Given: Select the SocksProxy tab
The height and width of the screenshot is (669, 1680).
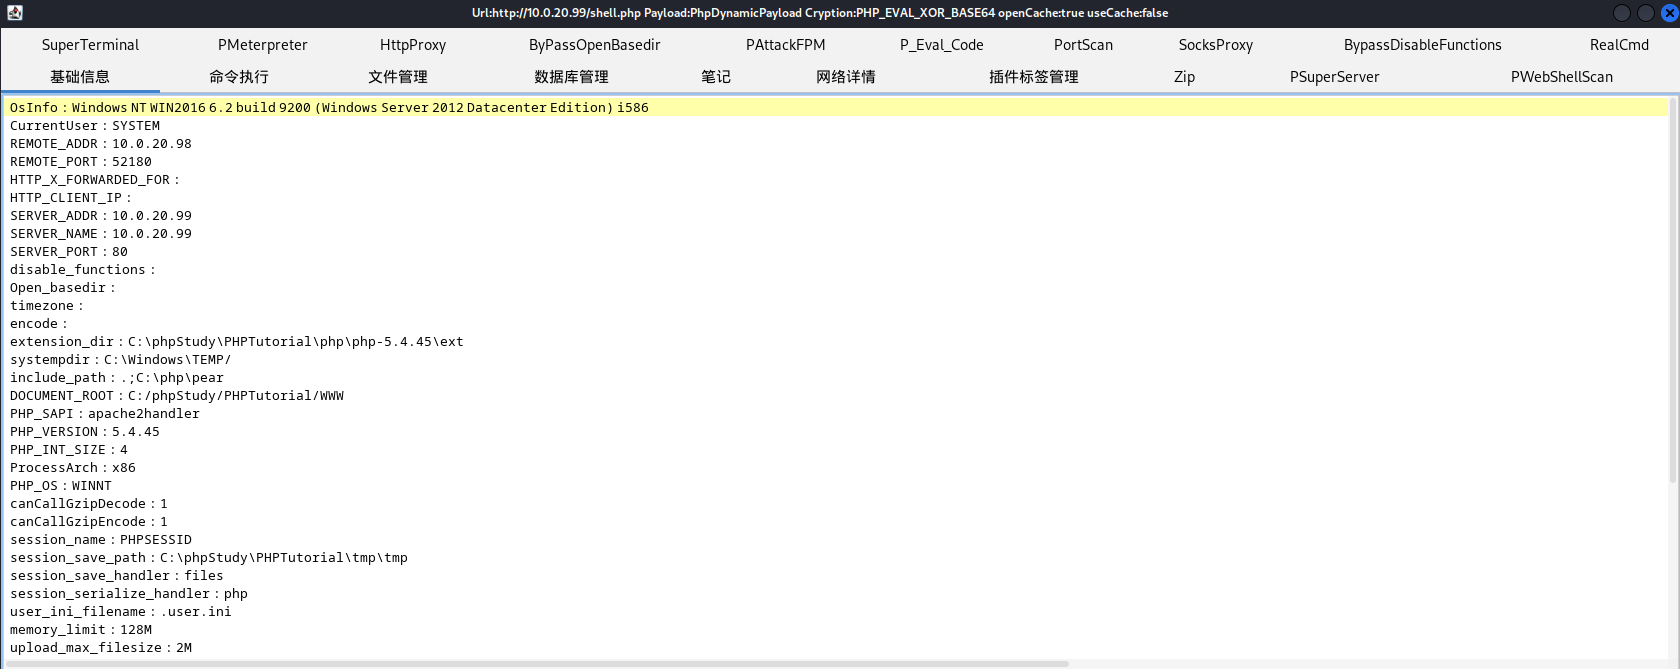Looking at the screenshot, I should pos(1215,45).
